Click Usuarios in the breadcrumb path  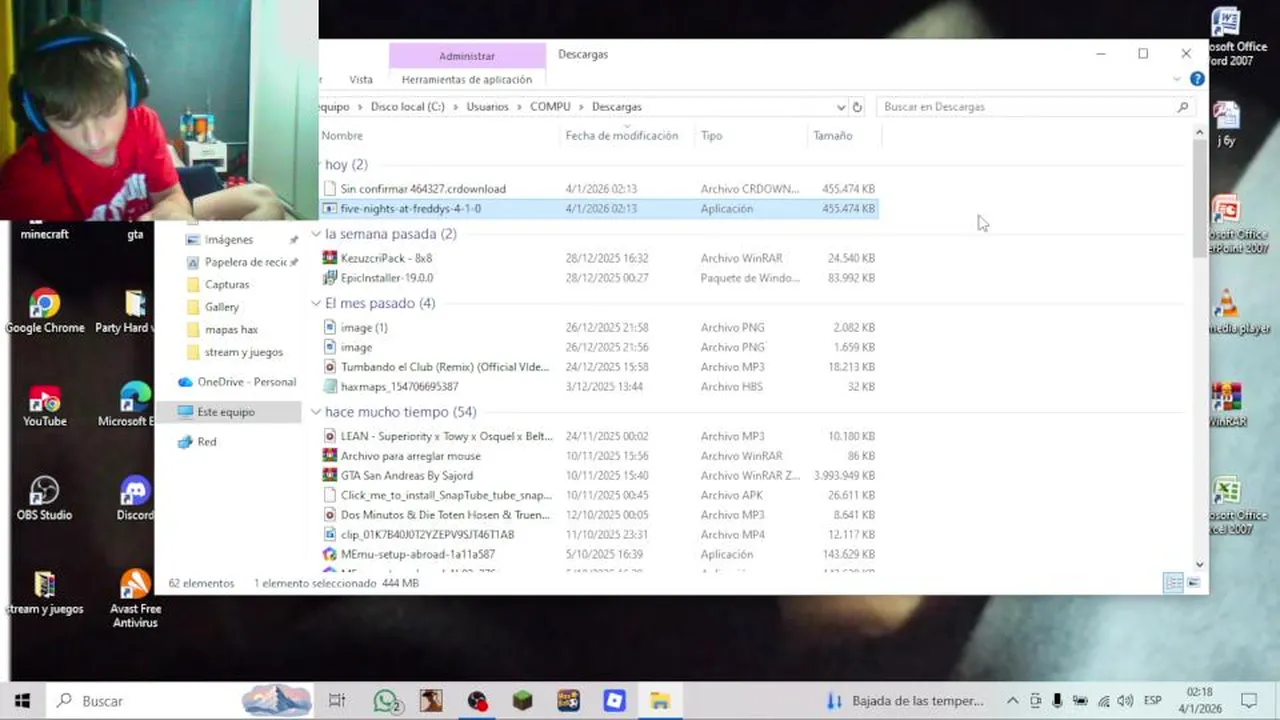pos(487,107)
